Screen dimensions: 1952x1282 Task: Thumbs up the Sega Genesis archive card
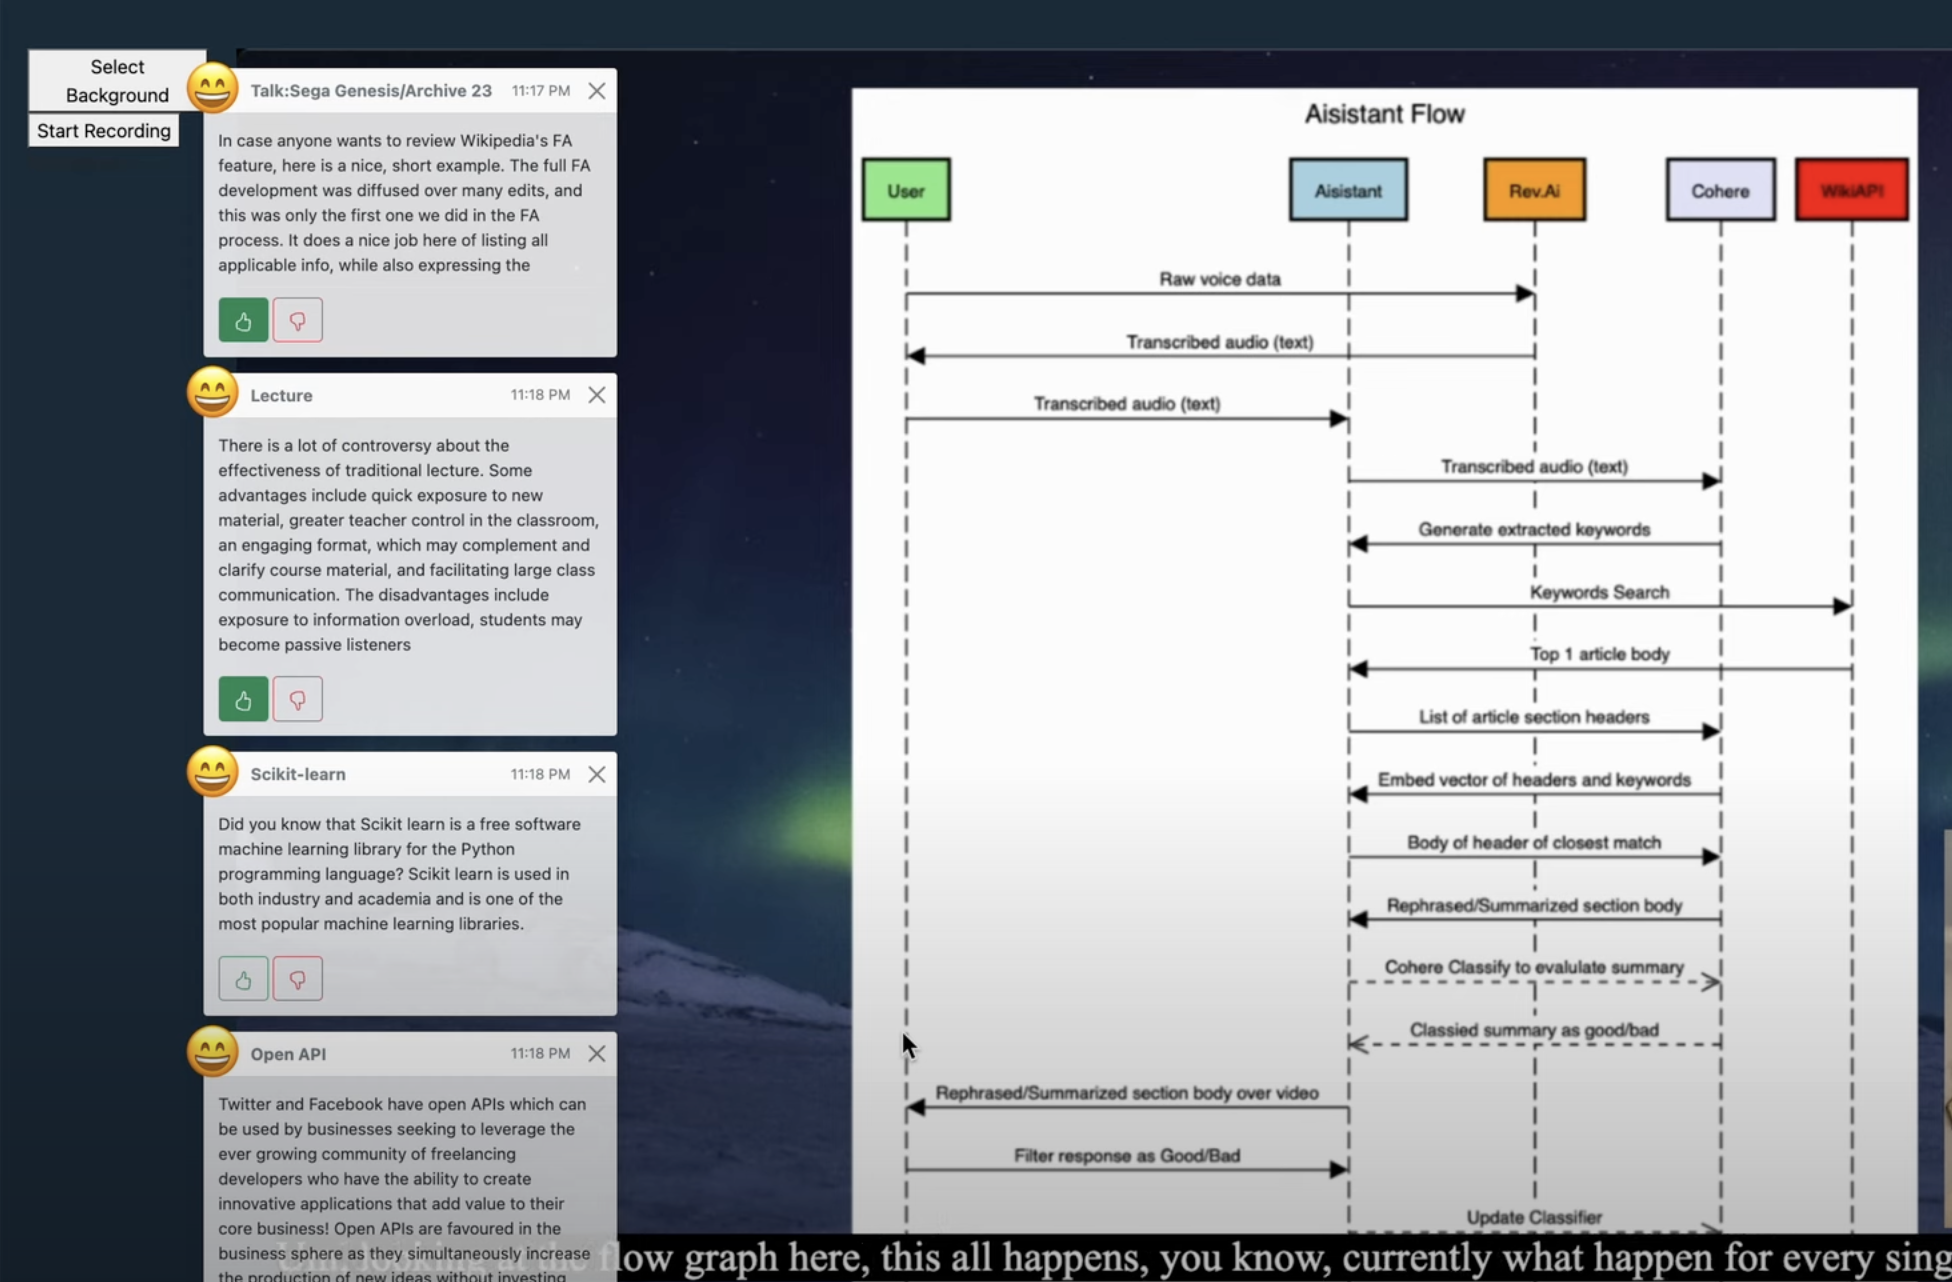(243, 320)
